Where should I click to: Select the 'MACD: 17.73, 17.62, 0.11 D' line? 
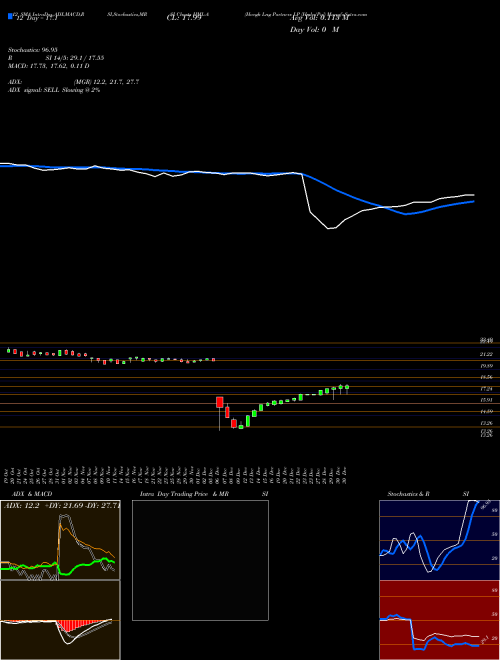coord(49,66)
